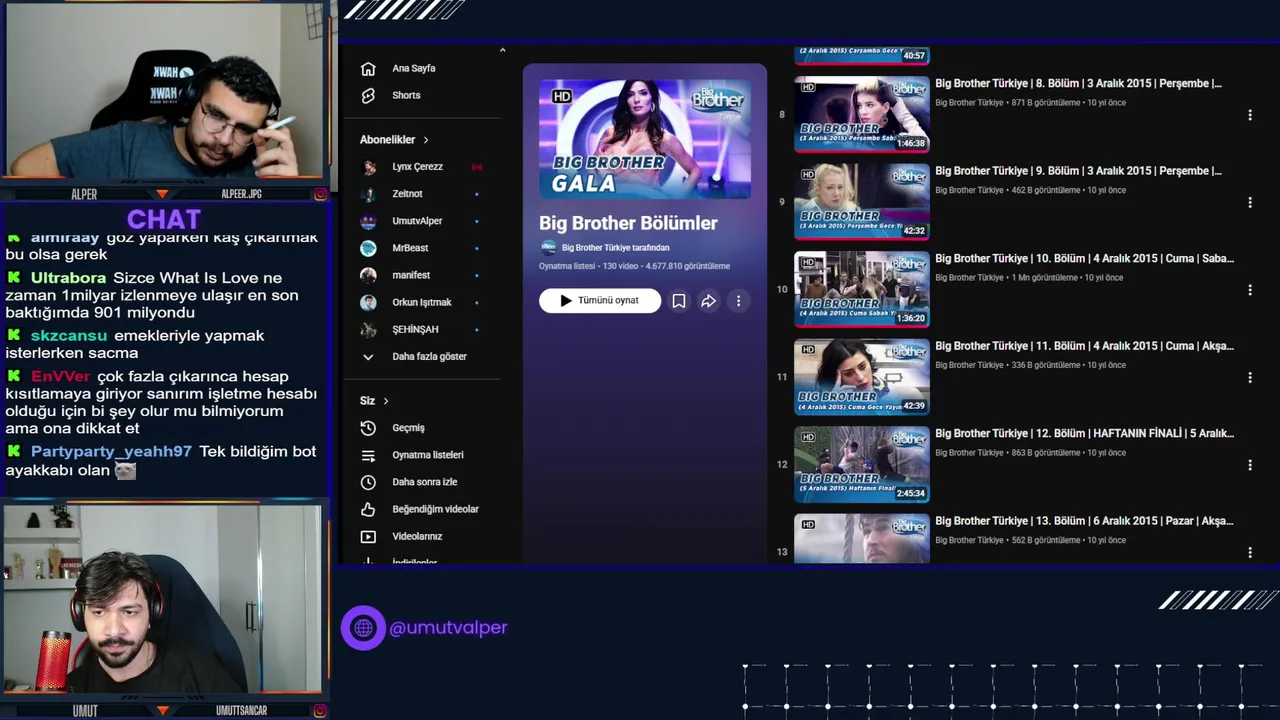Expand the Abonelikler section chevron

426,140
